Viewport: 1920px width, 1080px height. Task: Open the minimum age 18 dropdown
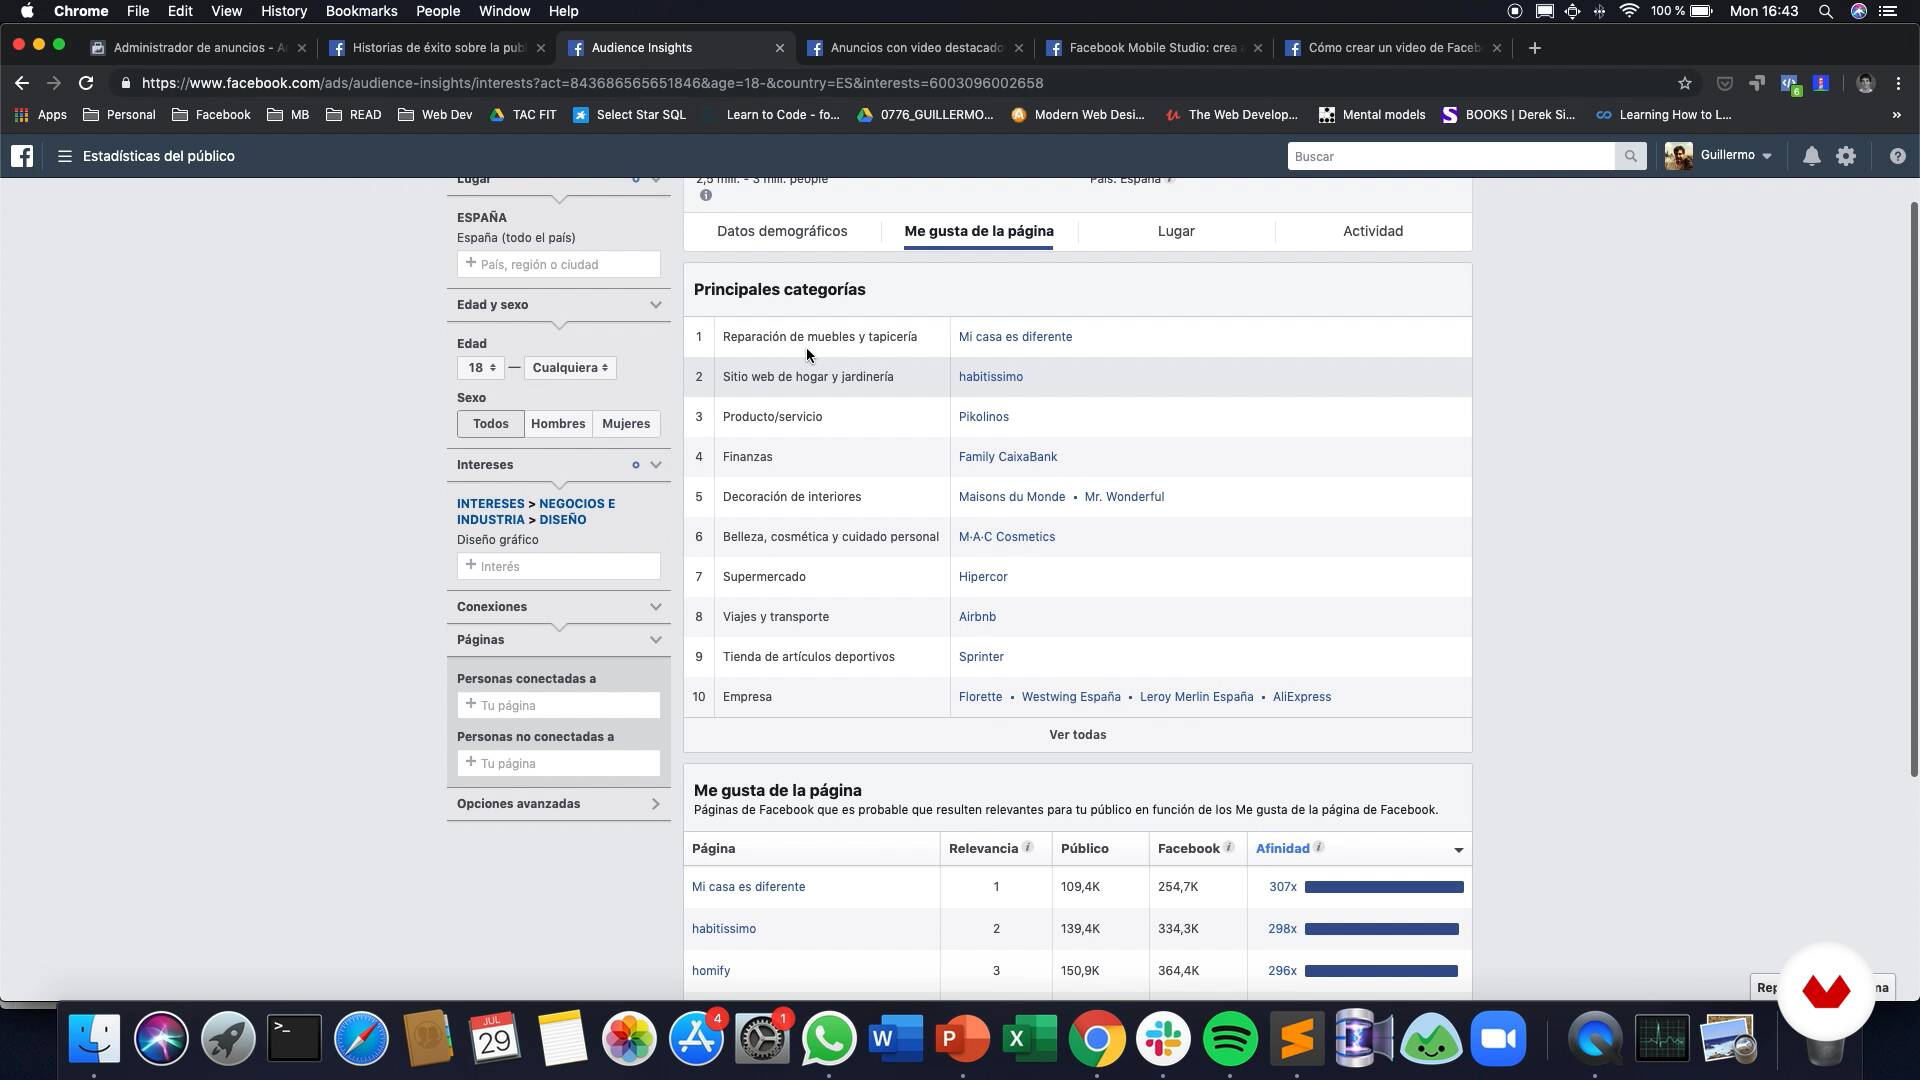(480, 368)
